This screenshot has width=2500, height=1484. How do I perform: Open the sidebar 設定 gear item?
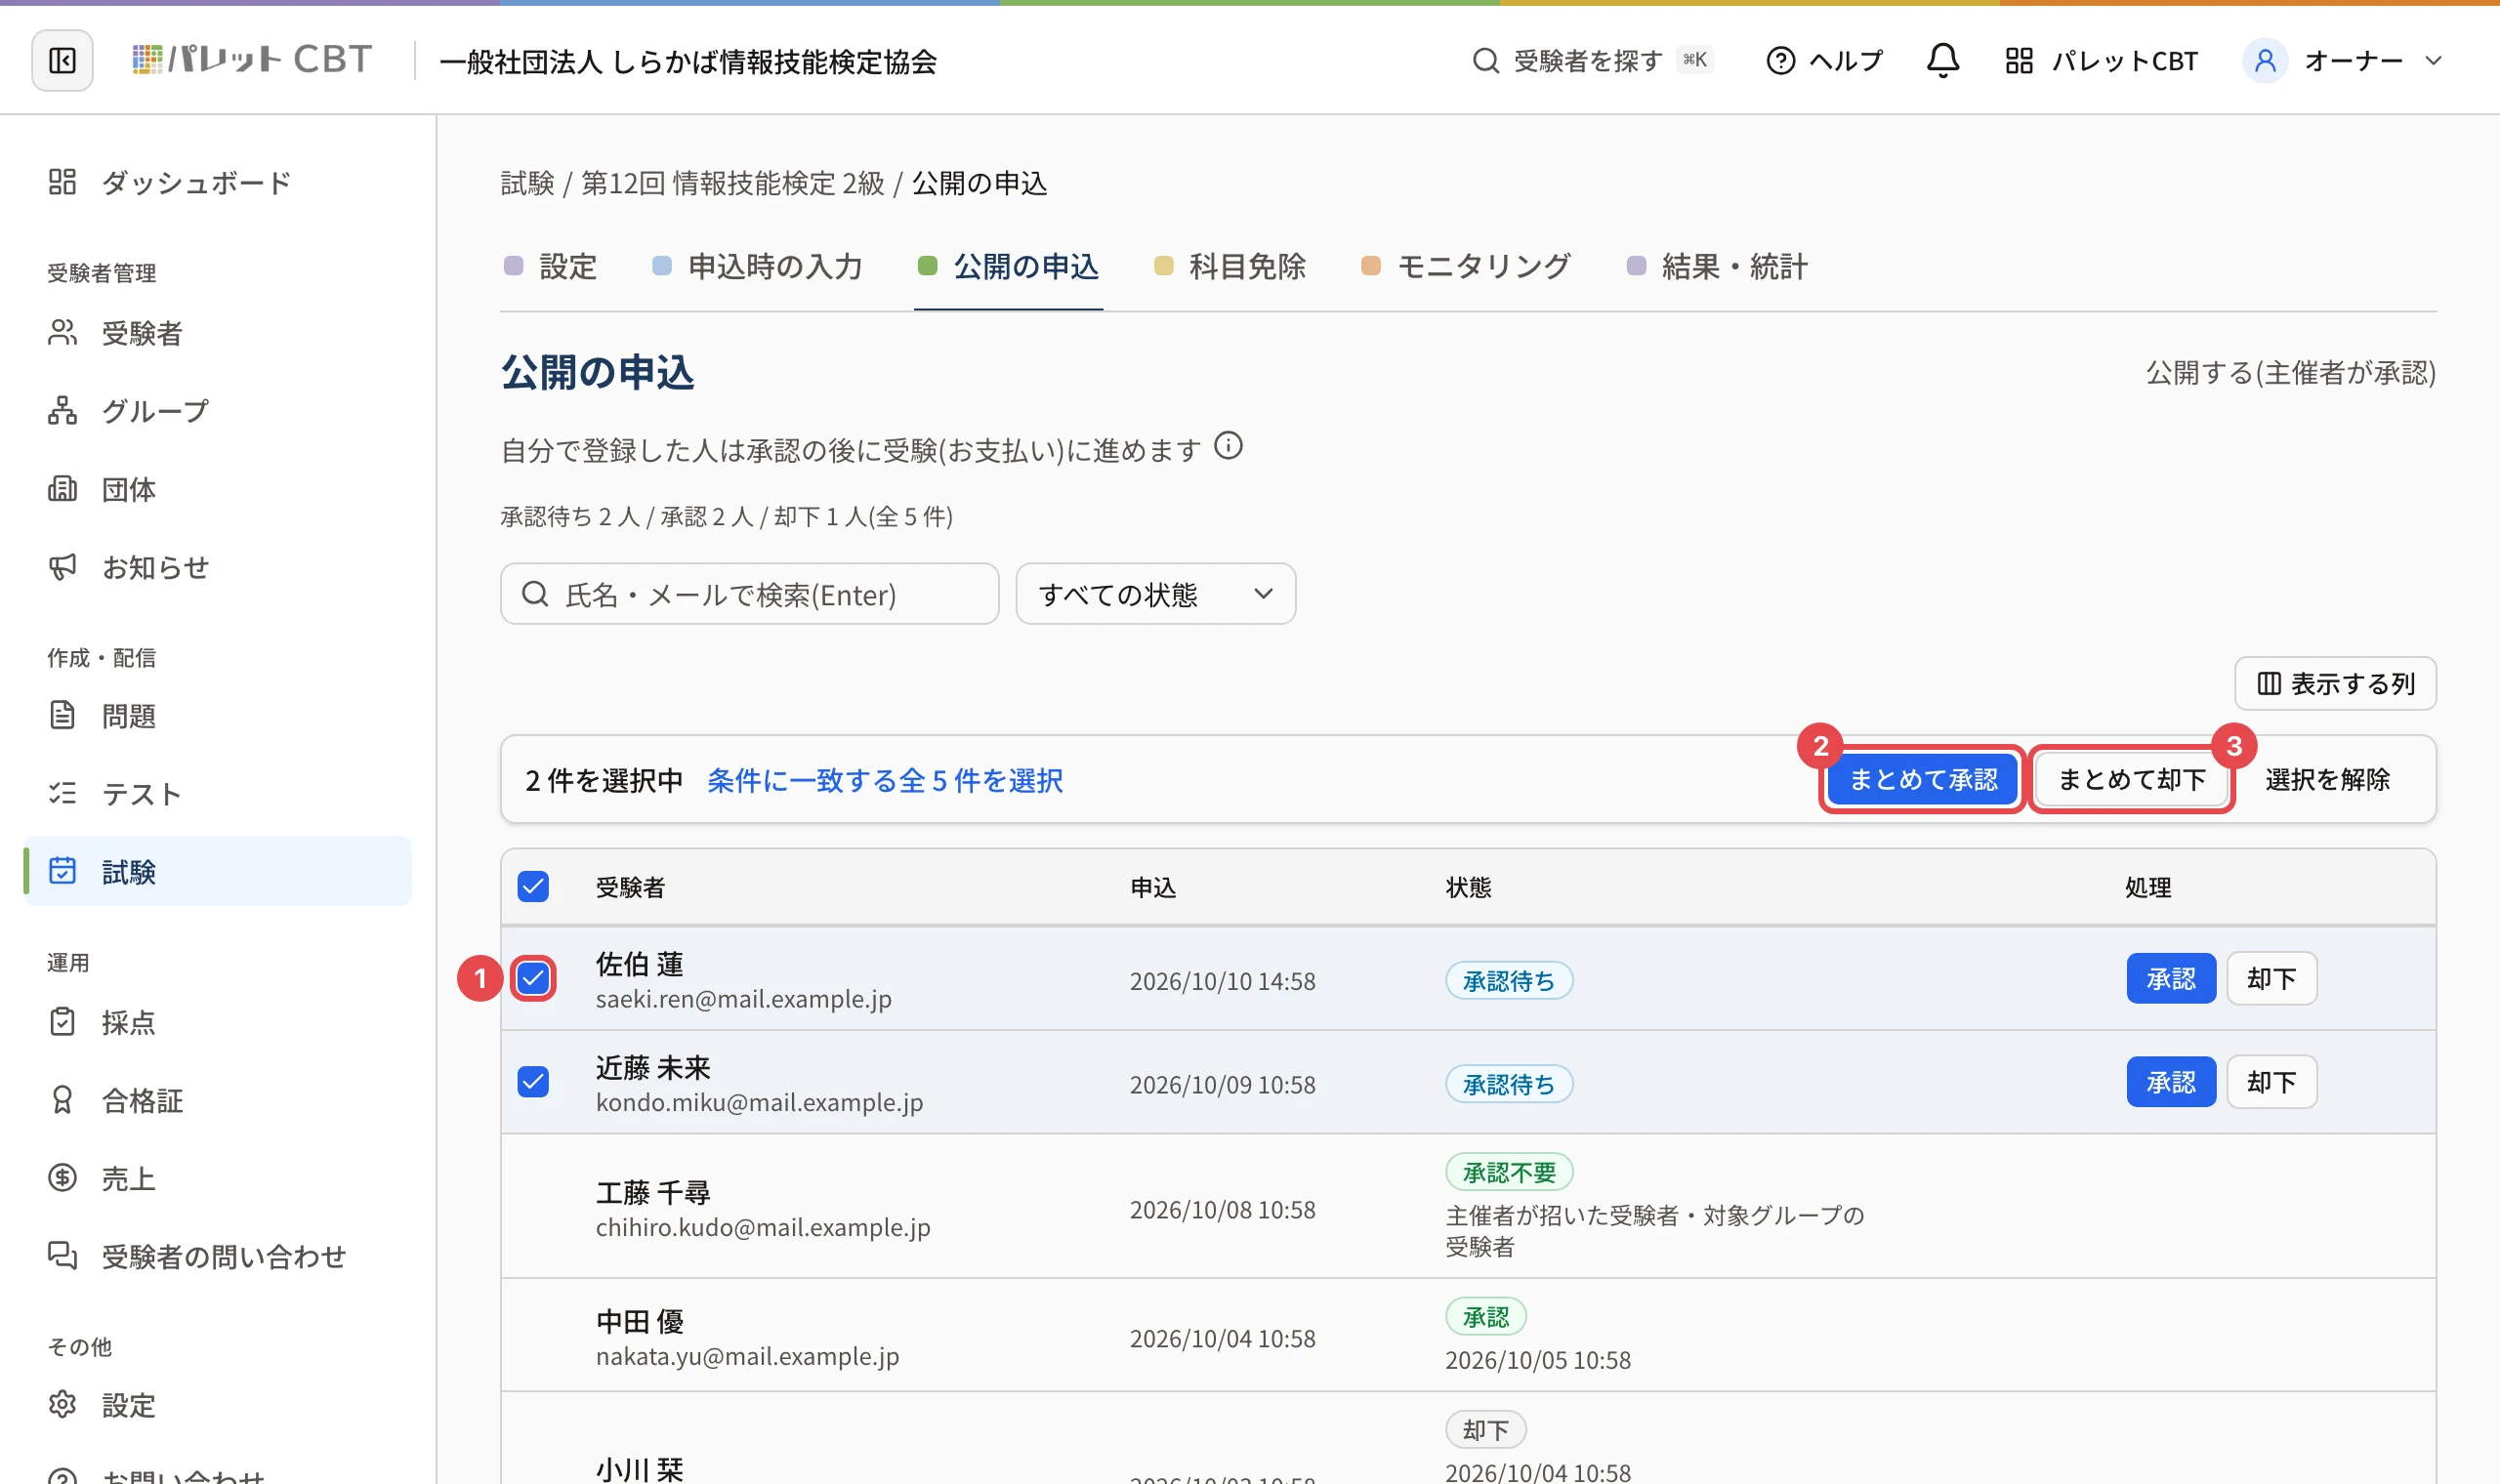coord(218,1405)
